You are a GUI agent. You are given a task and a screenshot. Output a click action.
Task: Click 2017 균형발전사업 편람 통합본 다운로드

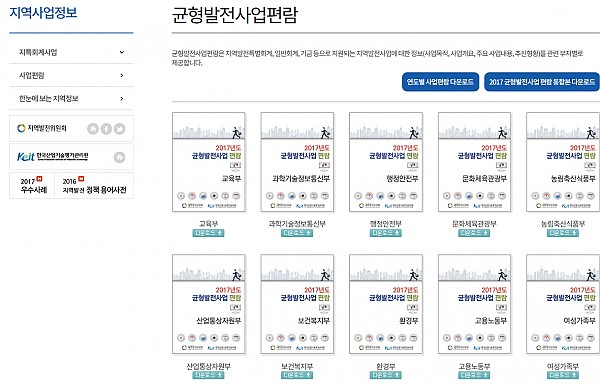(x=542, y=82)
